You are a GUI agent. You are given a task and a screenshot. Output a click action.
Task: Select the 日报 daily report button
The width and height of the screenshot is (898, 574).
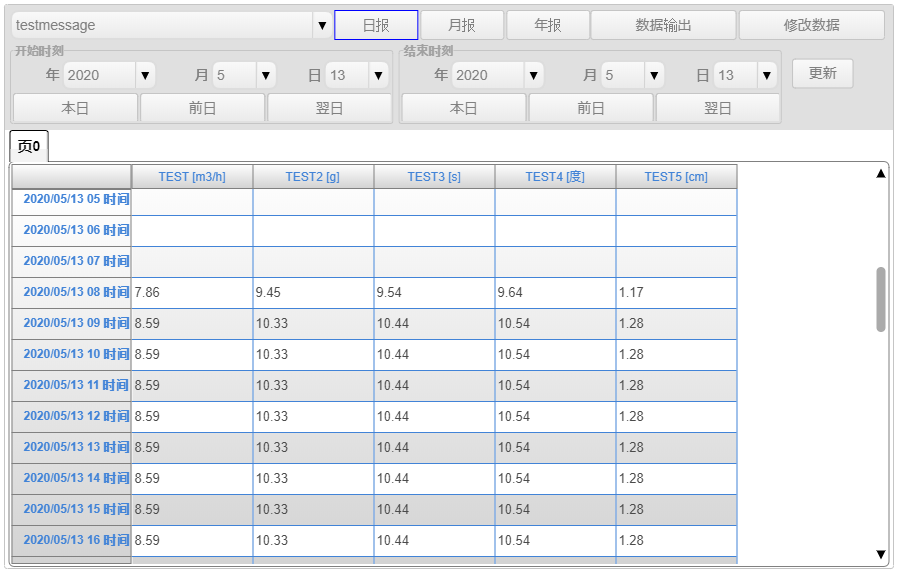[376, 25]
